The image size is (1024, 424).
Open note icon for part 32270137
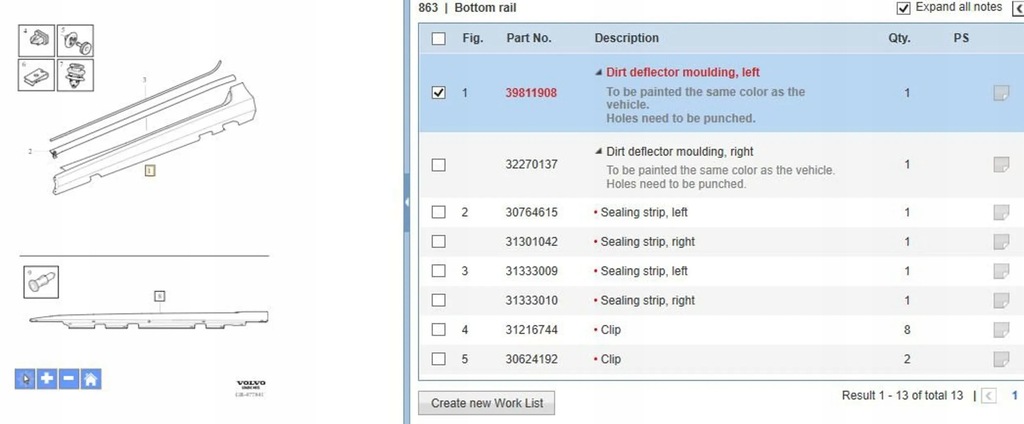1000,165
